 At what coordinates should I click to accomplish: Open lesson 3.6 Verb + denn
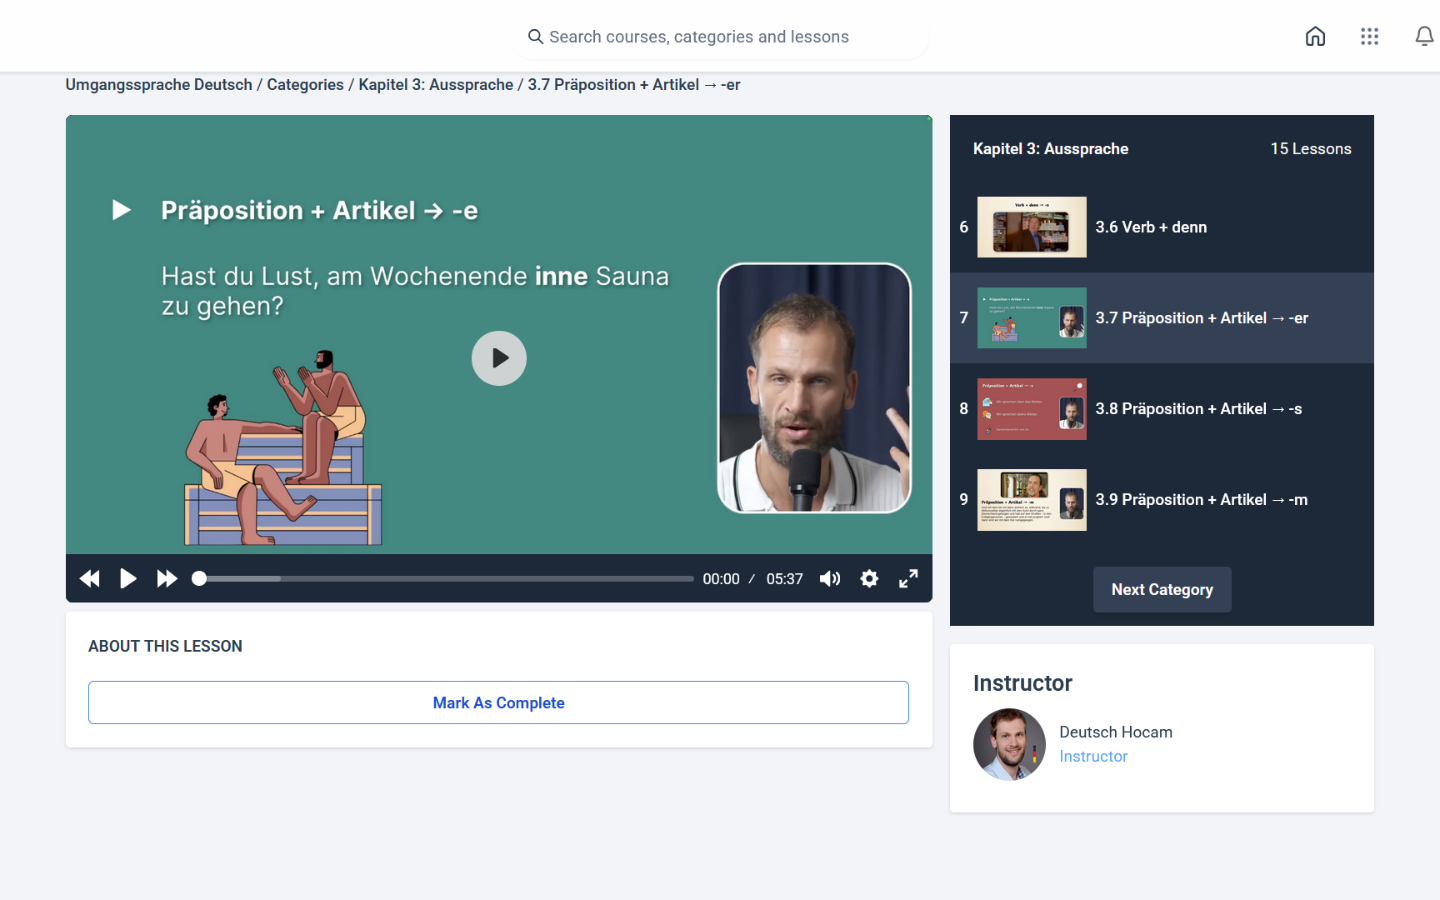click(1150, 227)
